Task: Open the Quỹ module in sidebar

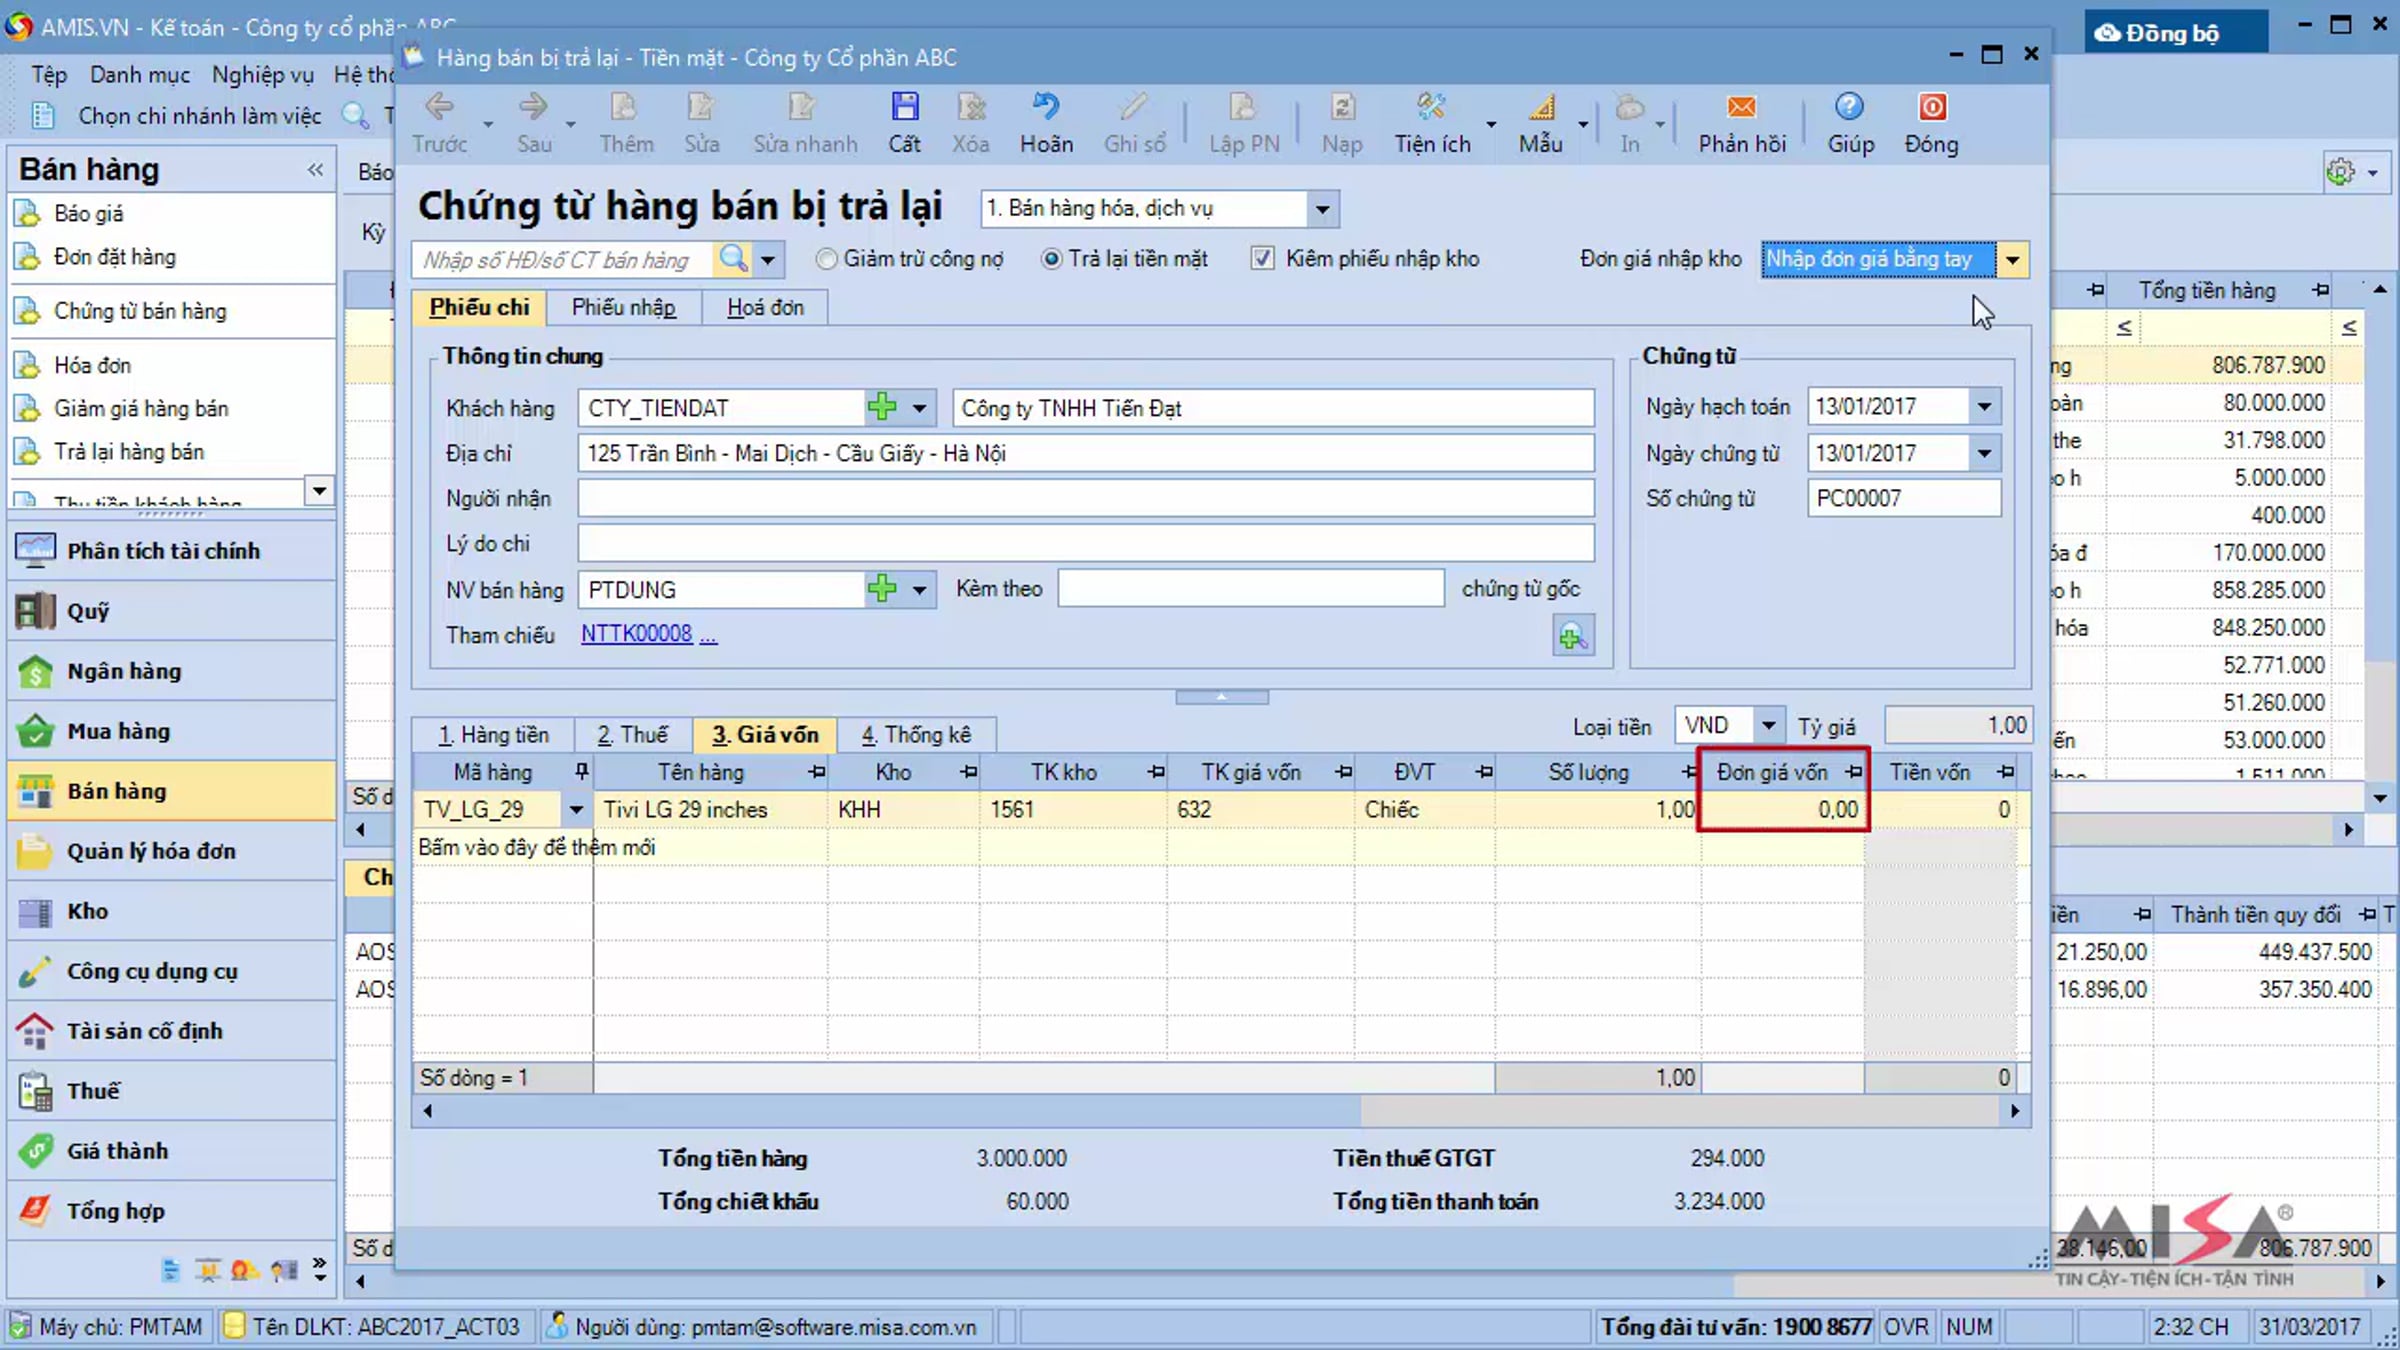Action: click(x=172, y=611)
